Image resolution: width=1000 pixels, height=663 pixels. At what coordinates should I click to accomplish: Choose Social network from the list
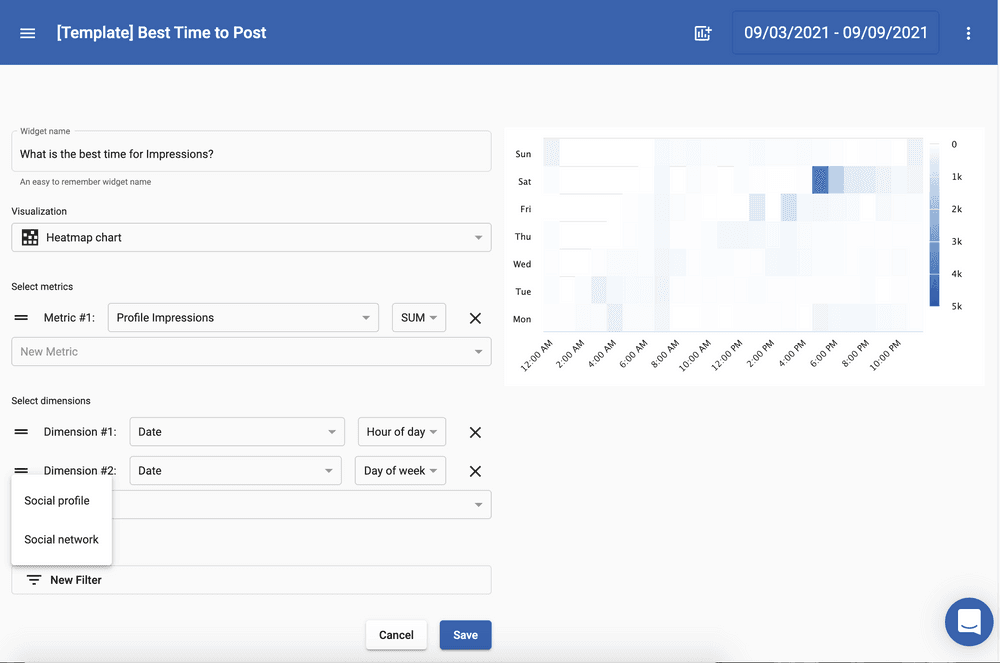coord(61,540)
